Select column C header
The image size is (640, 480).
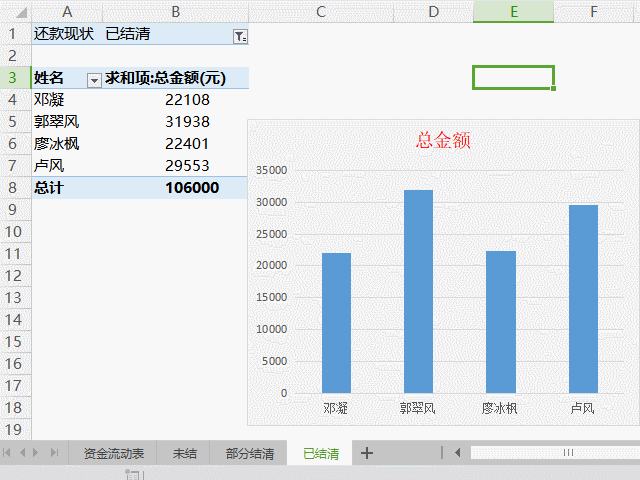[x=321, y=11]
